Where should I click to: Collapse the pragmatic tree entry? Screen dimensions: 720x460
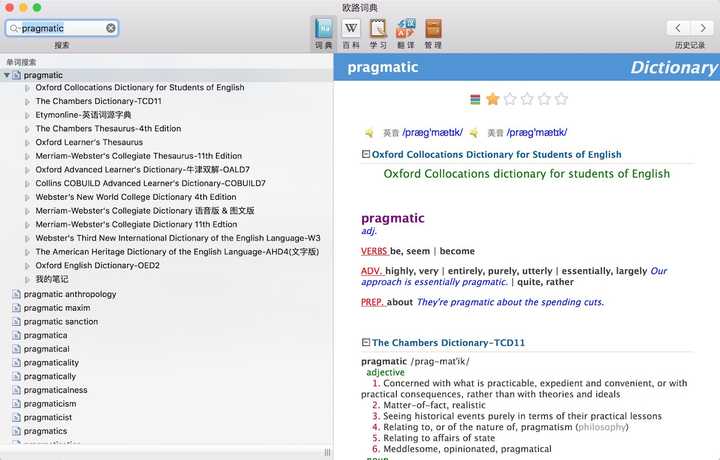[7, 75]
